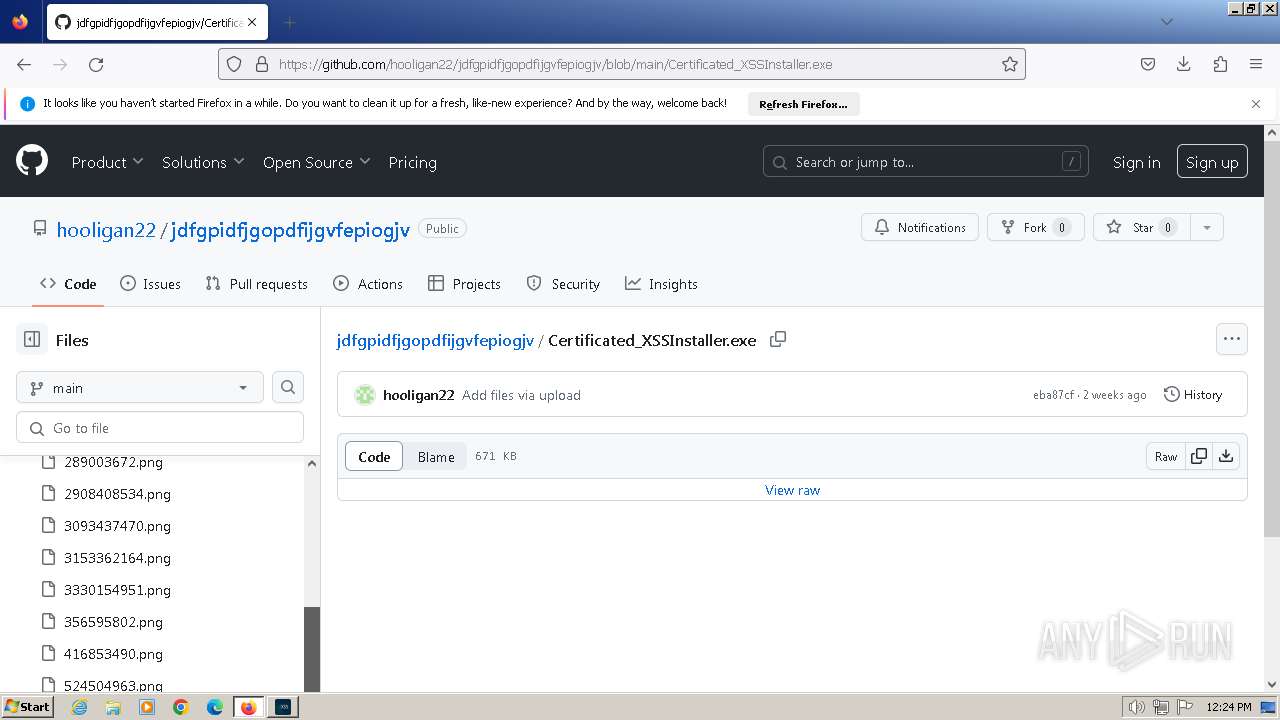Open the Firefox extensions icon

1220,64
